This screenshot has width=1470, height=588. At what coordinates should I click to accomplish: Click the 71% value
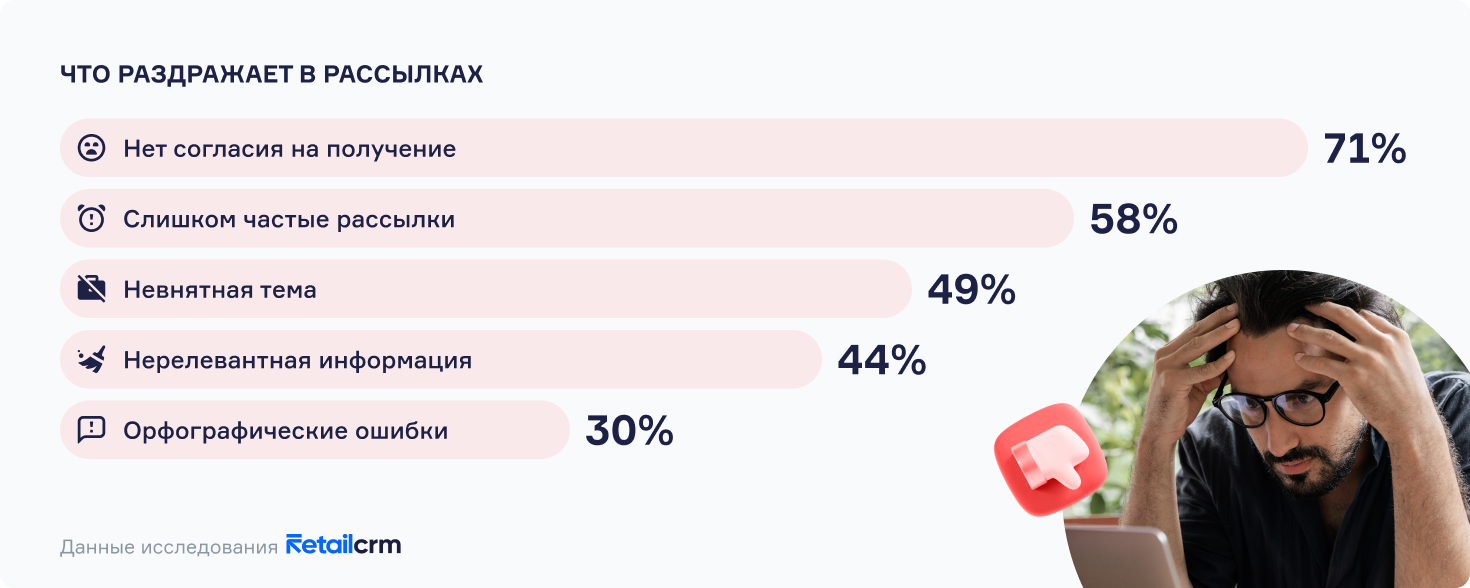1364,149
